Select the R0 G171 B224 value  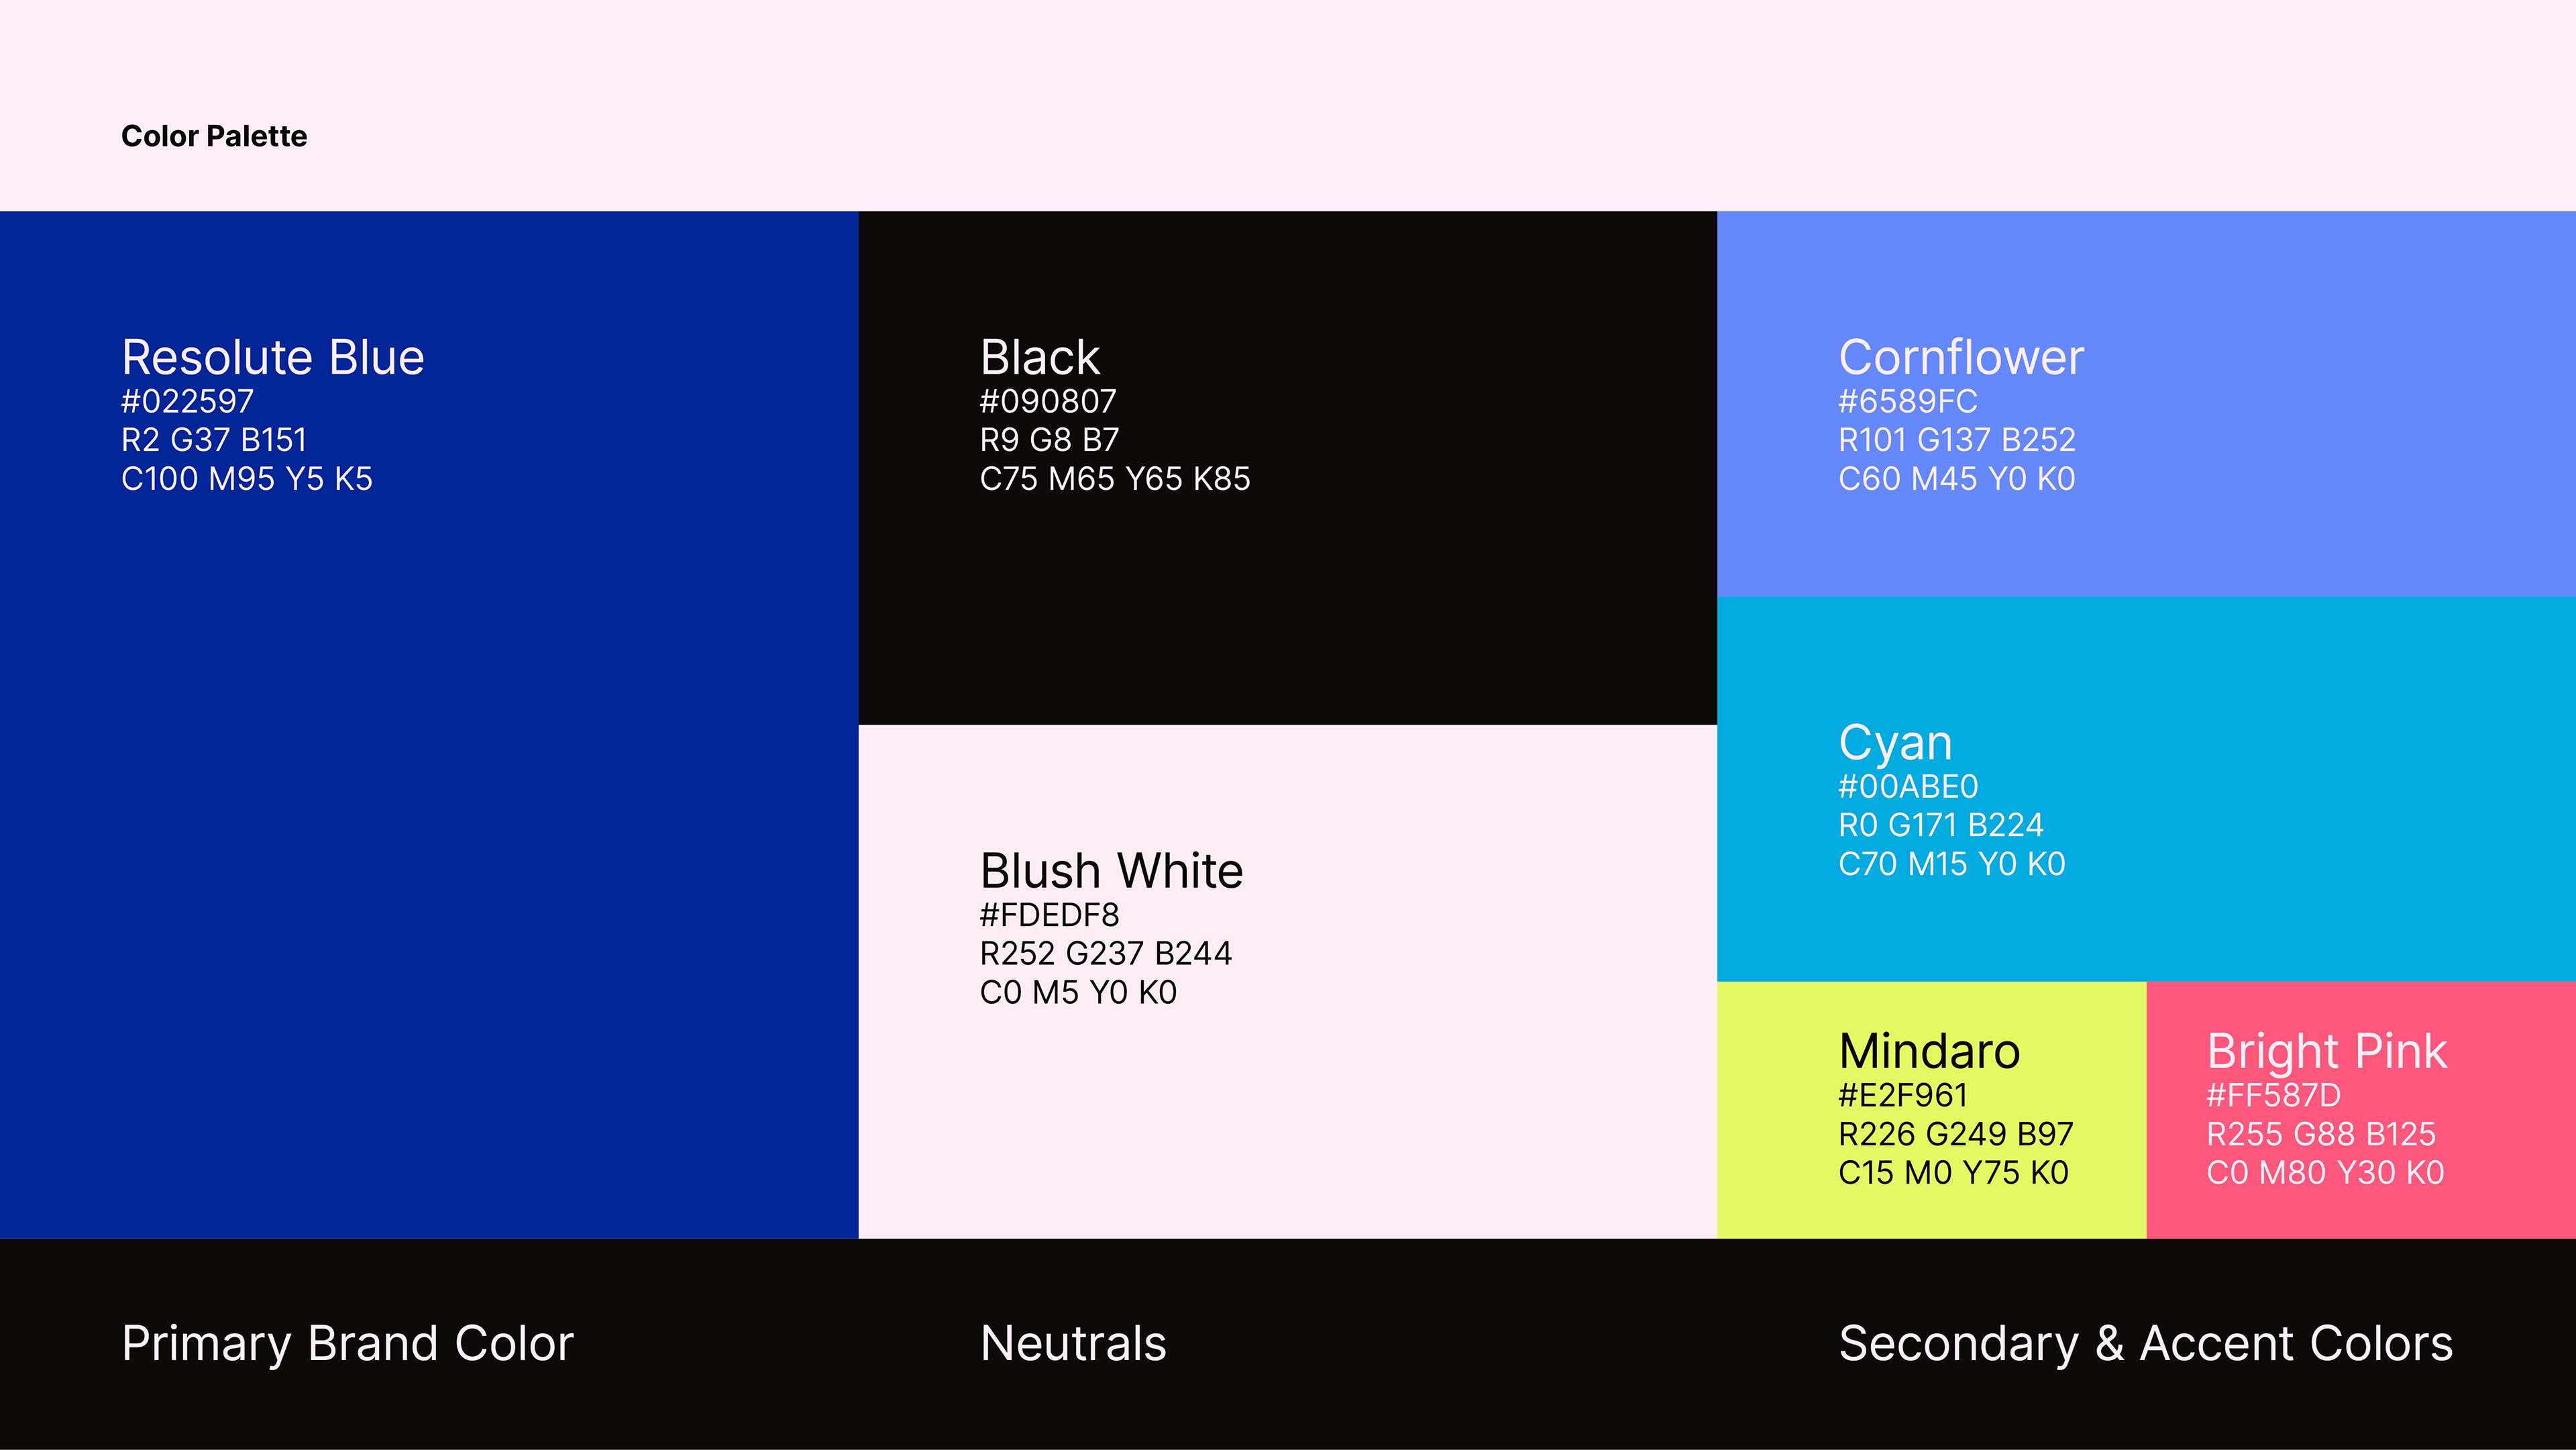pos(1941,825)
